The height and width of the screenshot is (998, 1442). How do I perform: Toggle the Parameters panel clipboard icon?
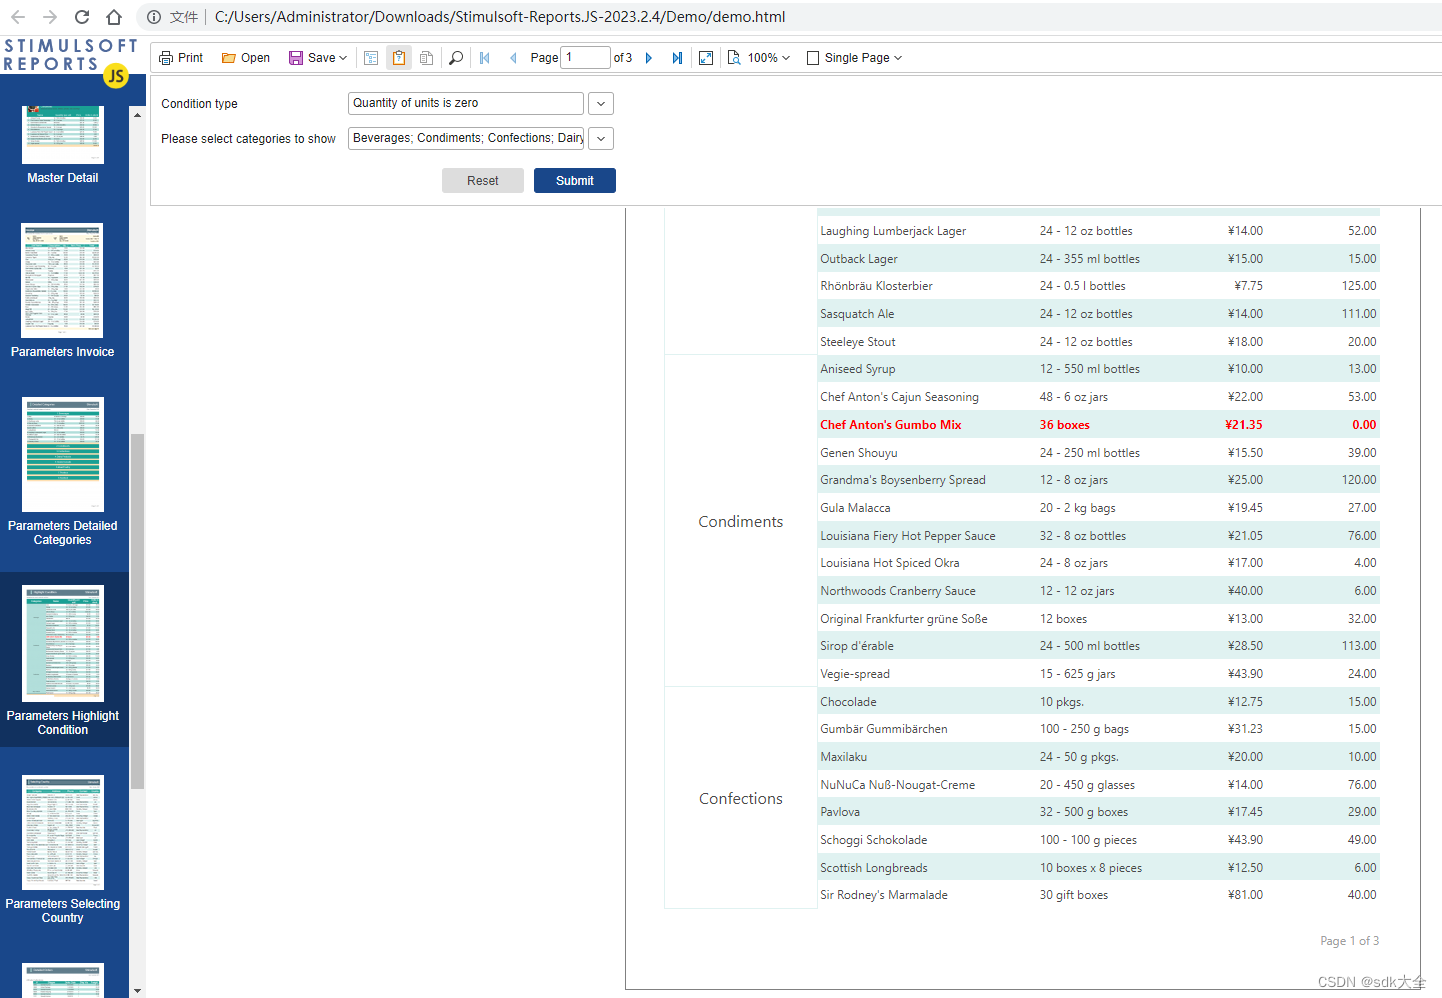pyautogui.click(x=398, y=57)
